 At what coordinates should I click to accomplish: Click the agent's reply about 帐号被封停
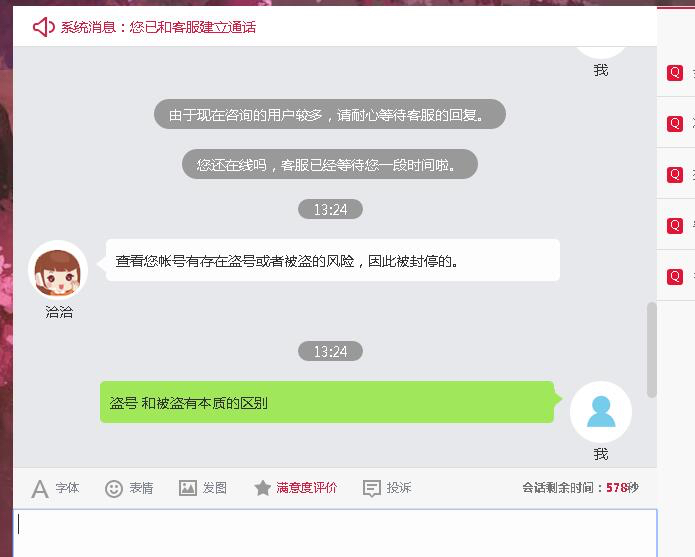(x=333, y=260)
